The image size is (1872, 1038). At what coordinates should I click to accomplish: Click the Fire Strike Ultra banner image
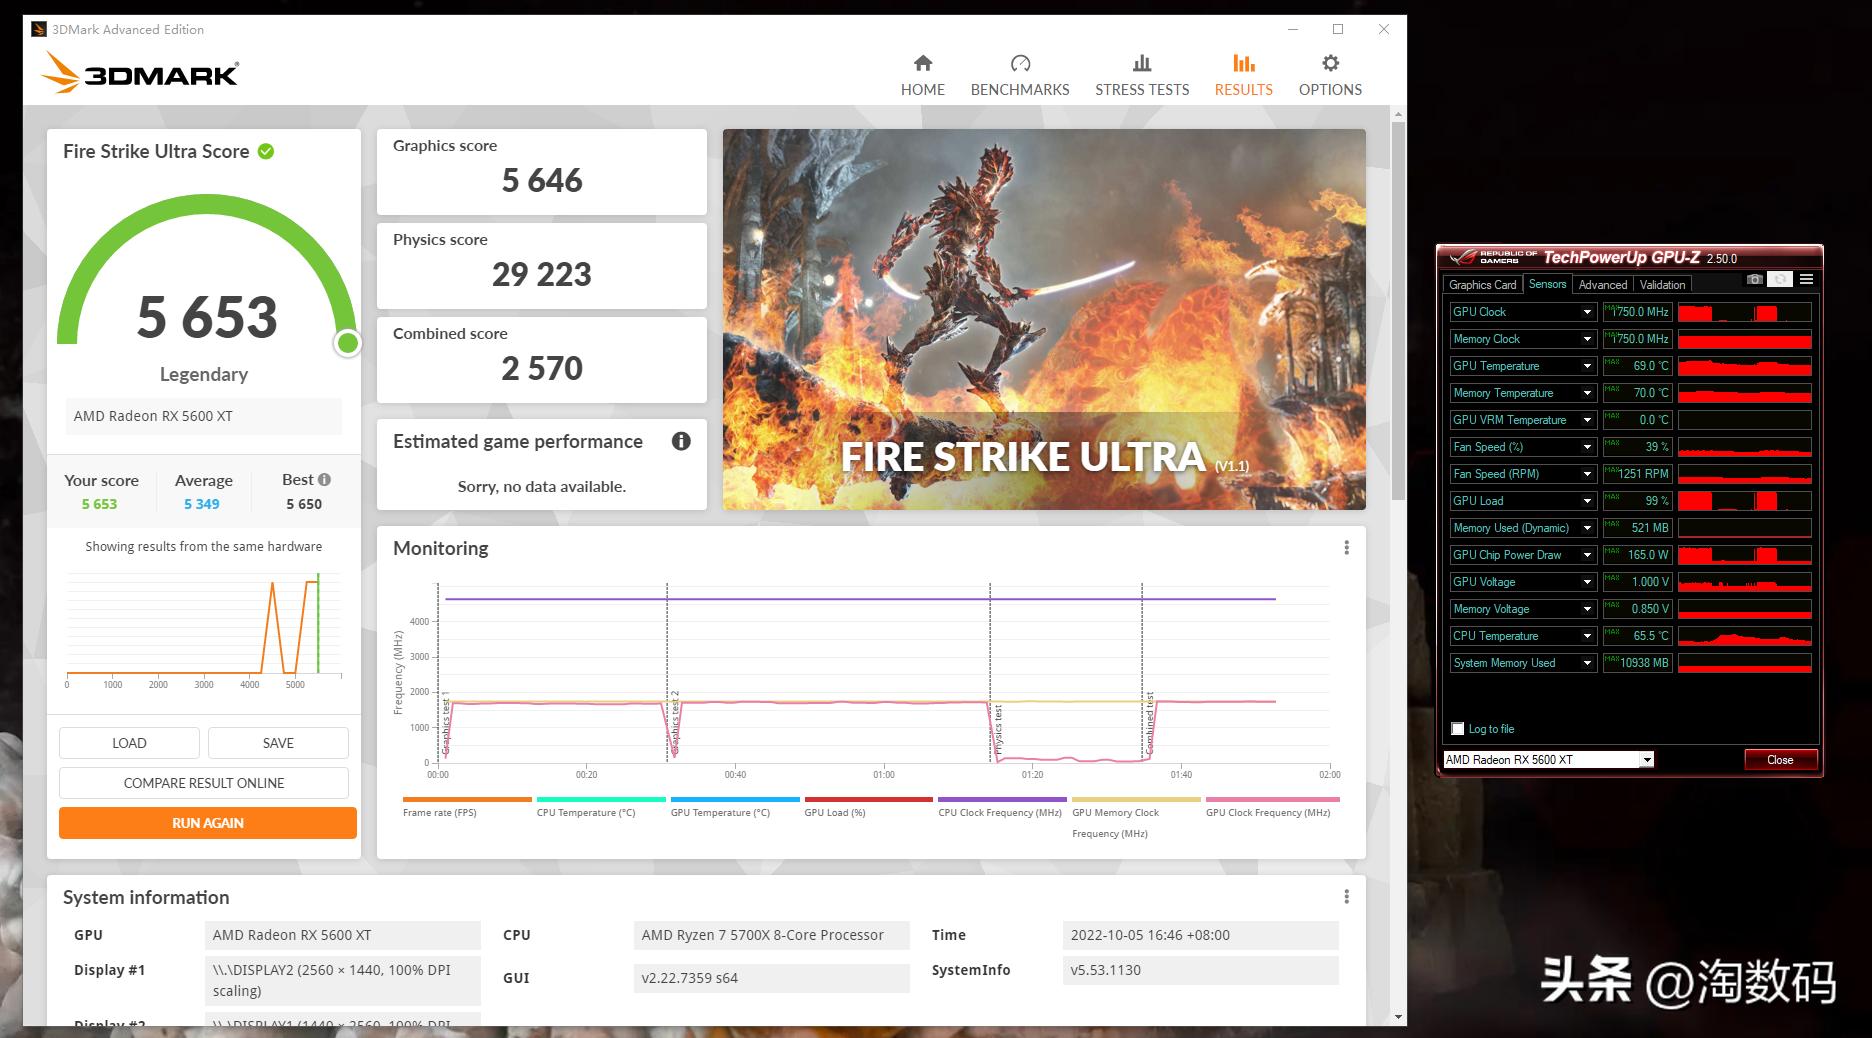click(1044, 319)
